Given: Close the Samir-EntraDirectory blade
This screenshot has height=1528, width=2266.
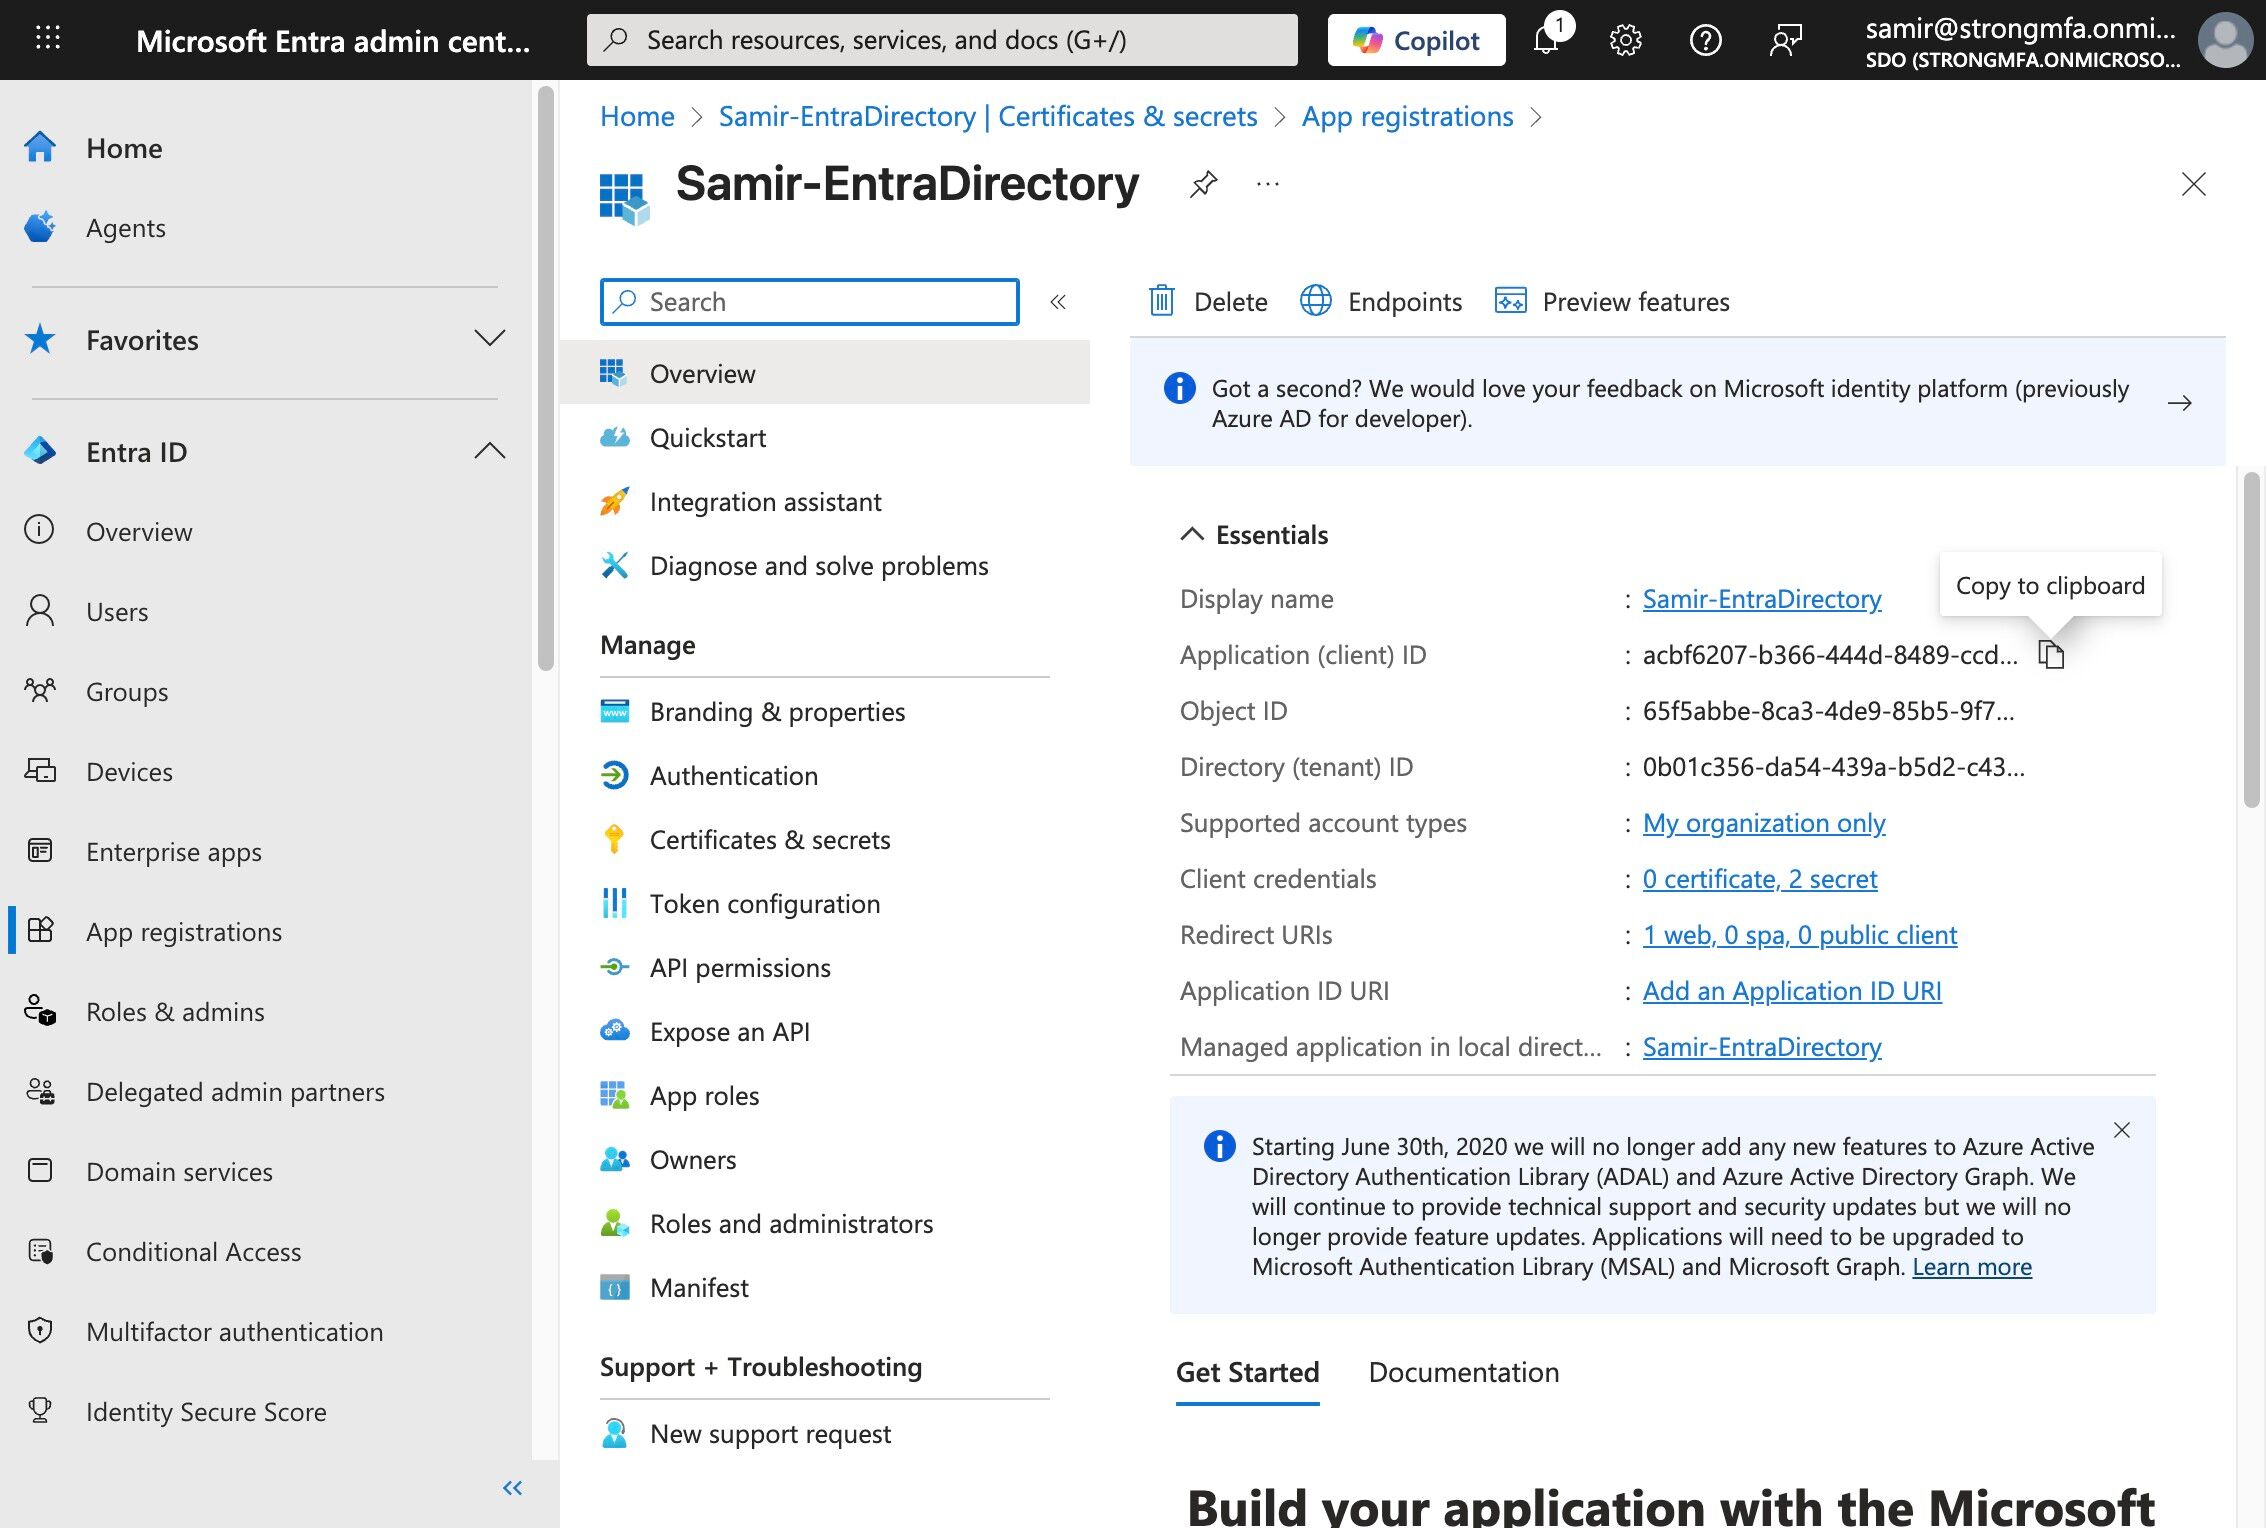Looking at the screenshot, I should coord(2193,184).
